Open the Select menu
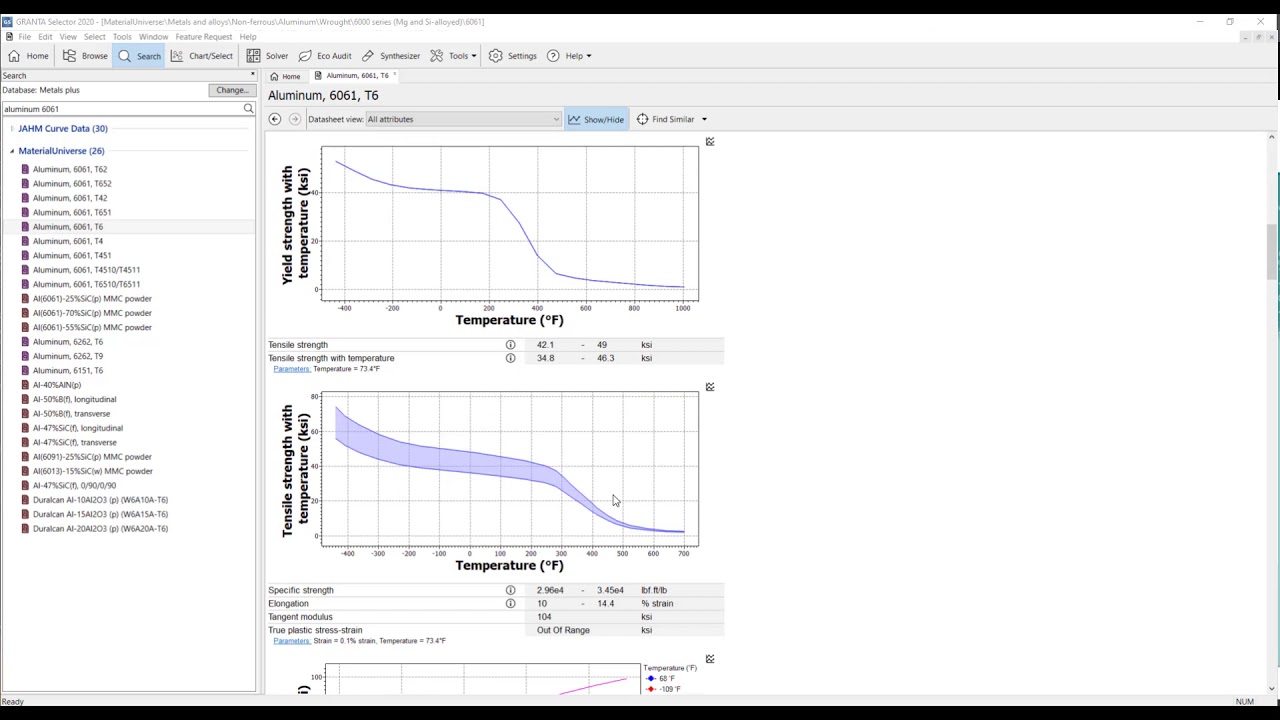The image size is (1280, 720). (x=94, y=37)
